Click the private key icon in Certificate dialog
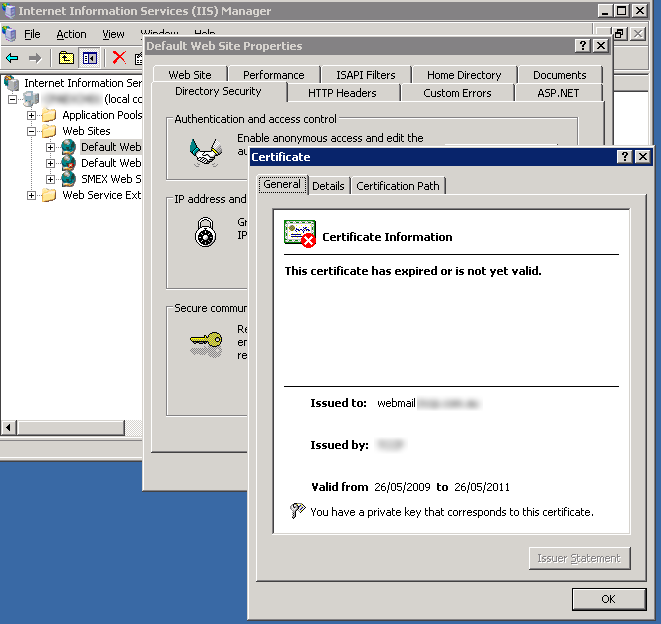The image size is (661, 624). pyautogui.click(x=298, y=511)
